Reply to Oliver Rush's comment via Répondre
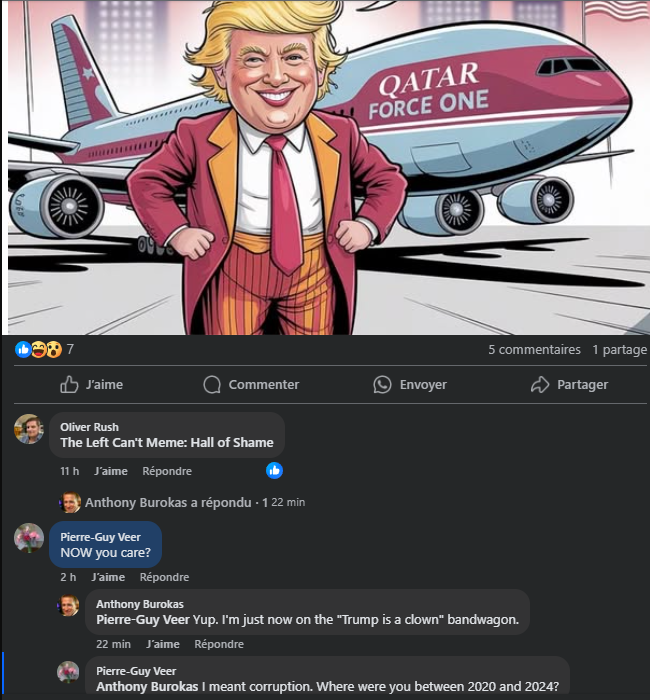Viewport: 650px width, 700px height. click(167, 471)
